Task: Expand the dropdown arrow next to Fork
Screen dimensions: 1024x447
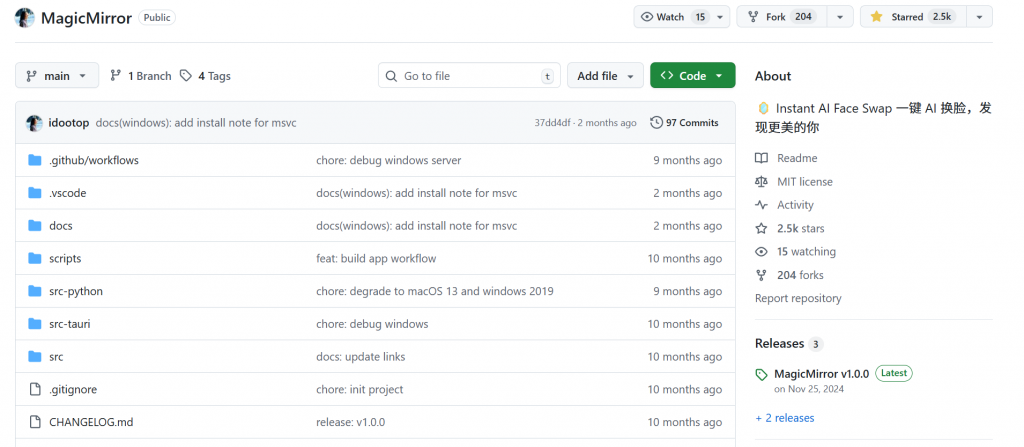Action: click(x=840, y=17)
